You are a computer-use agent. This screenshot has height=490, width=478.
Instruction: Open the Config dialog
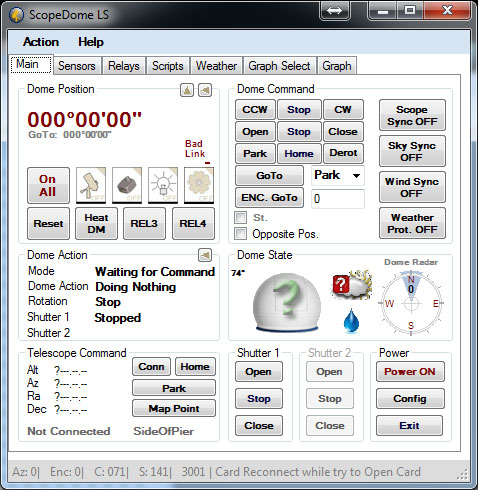tap(410, 399)
